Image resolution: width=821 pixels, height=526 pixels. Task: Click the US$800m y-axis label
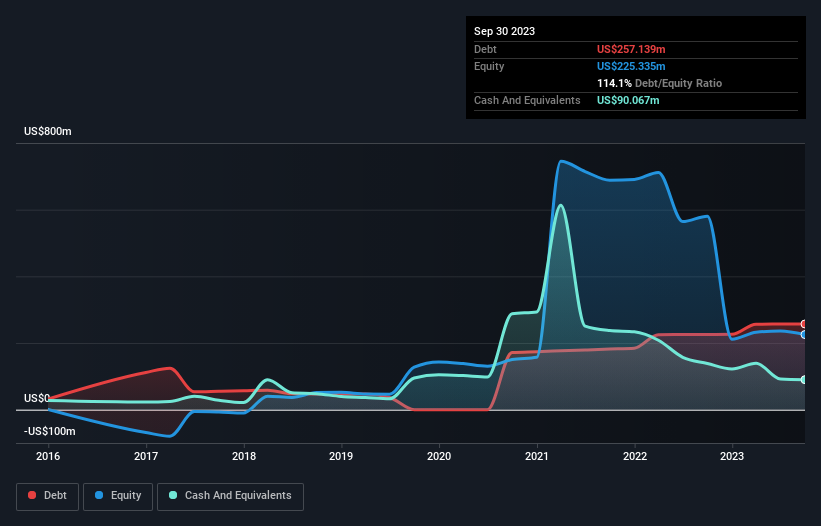48,131
